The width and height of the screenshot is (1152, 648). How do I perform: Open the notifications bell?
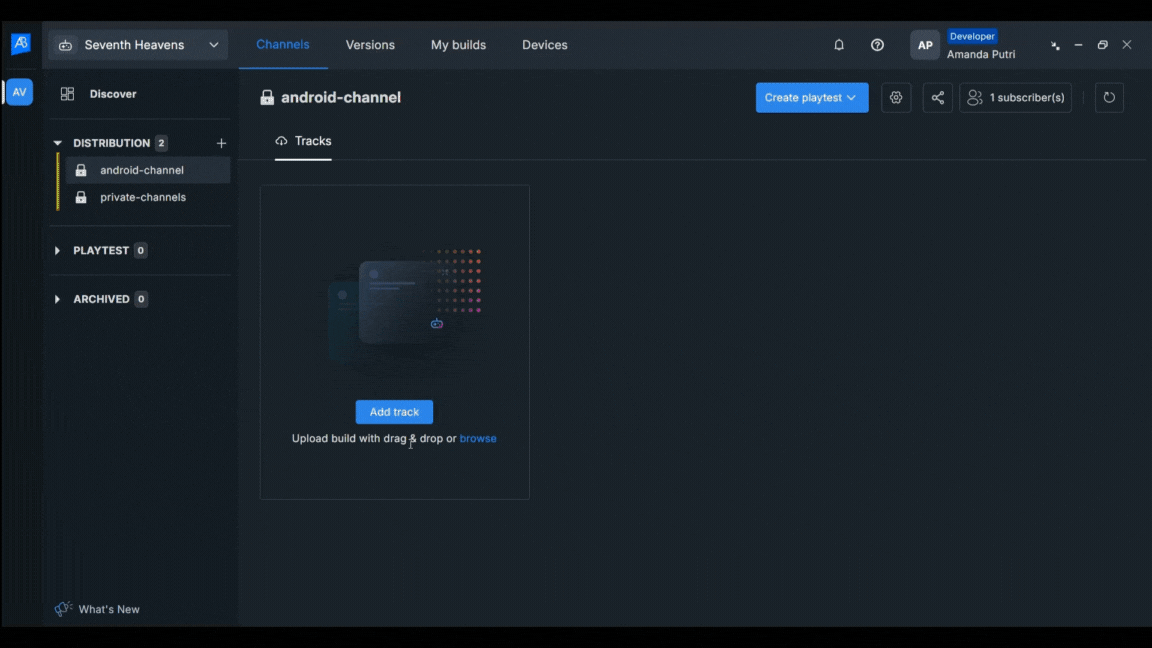[x=839, y=45]
